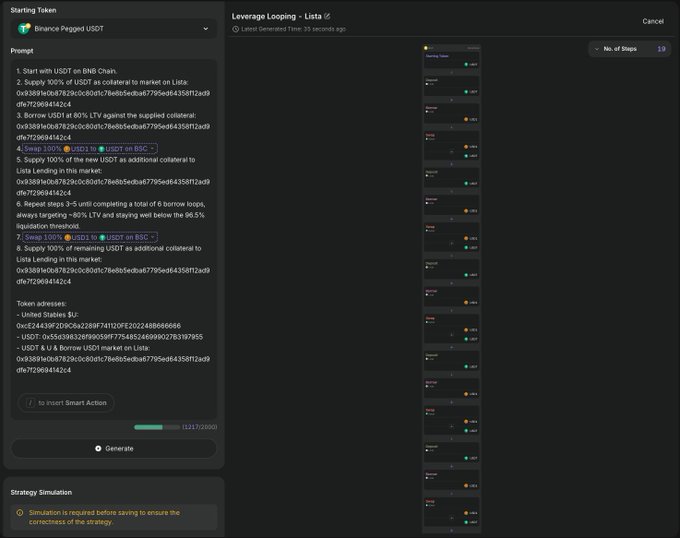Select the fourth Swap step card in the flow
Viewport: 680px width, 538px height.
tap(451, 420)
